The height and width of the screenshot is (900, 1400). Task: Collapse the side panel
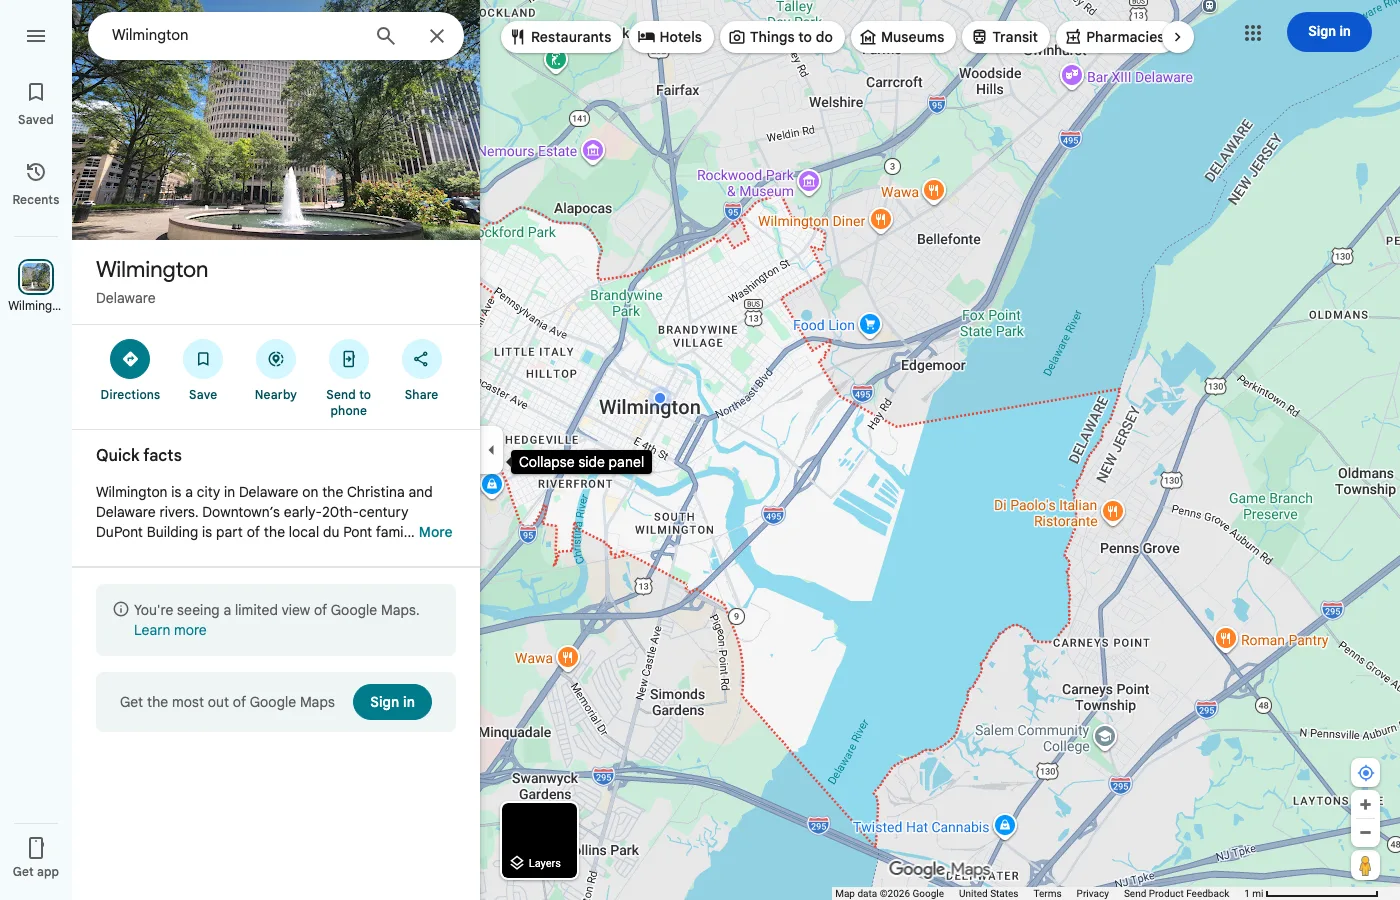click(491, 450)
